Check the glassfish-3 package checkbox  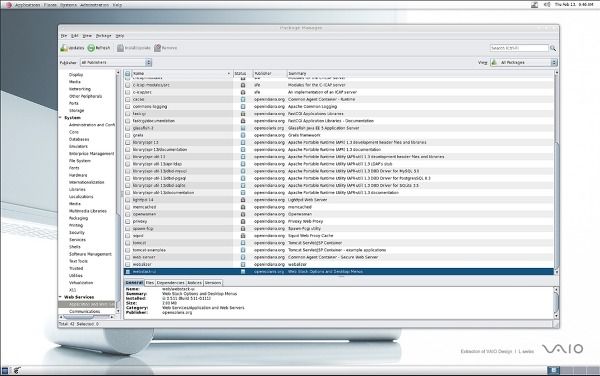tap(128, 128)
